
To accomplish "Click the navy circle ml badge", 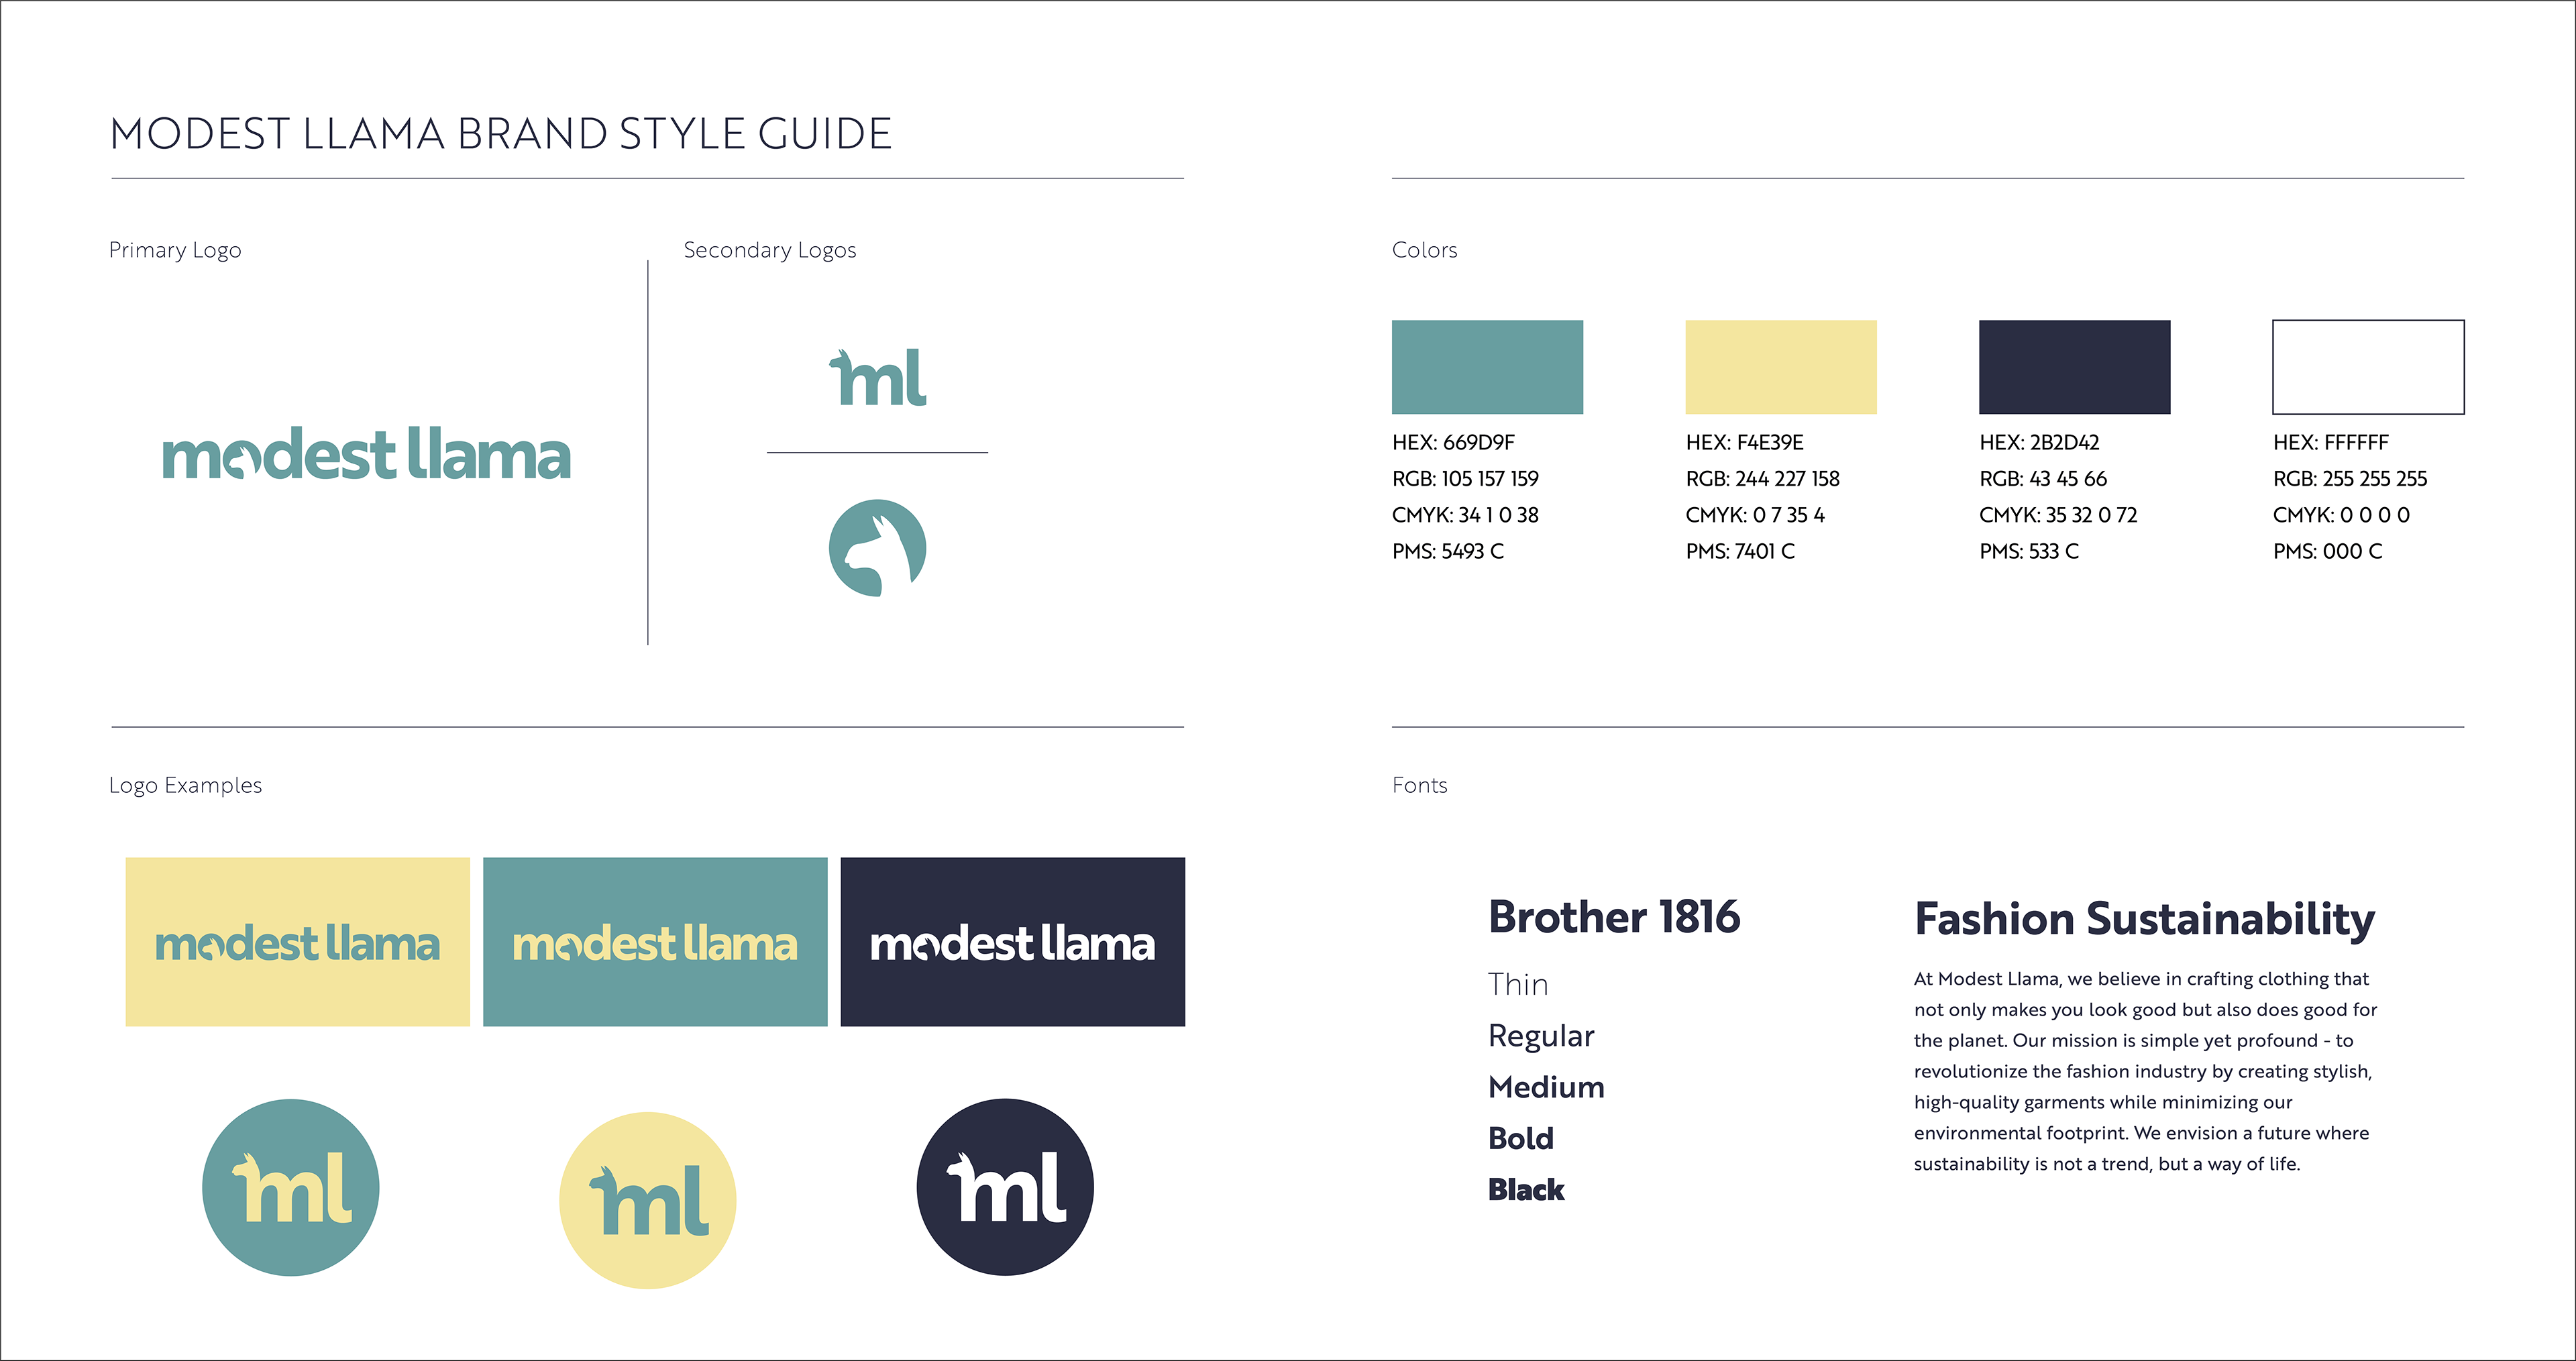I will 1004,1187.
